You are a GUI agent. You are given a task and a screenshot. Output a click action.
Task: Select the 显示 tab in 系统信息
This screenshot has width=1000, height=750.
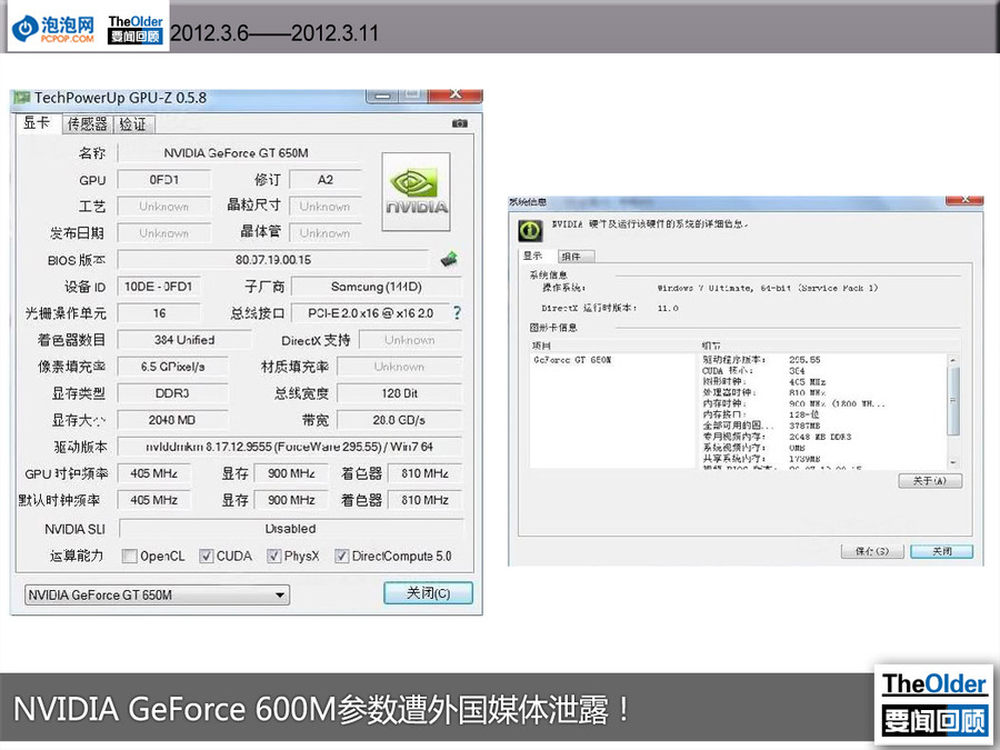pos(534,256)
